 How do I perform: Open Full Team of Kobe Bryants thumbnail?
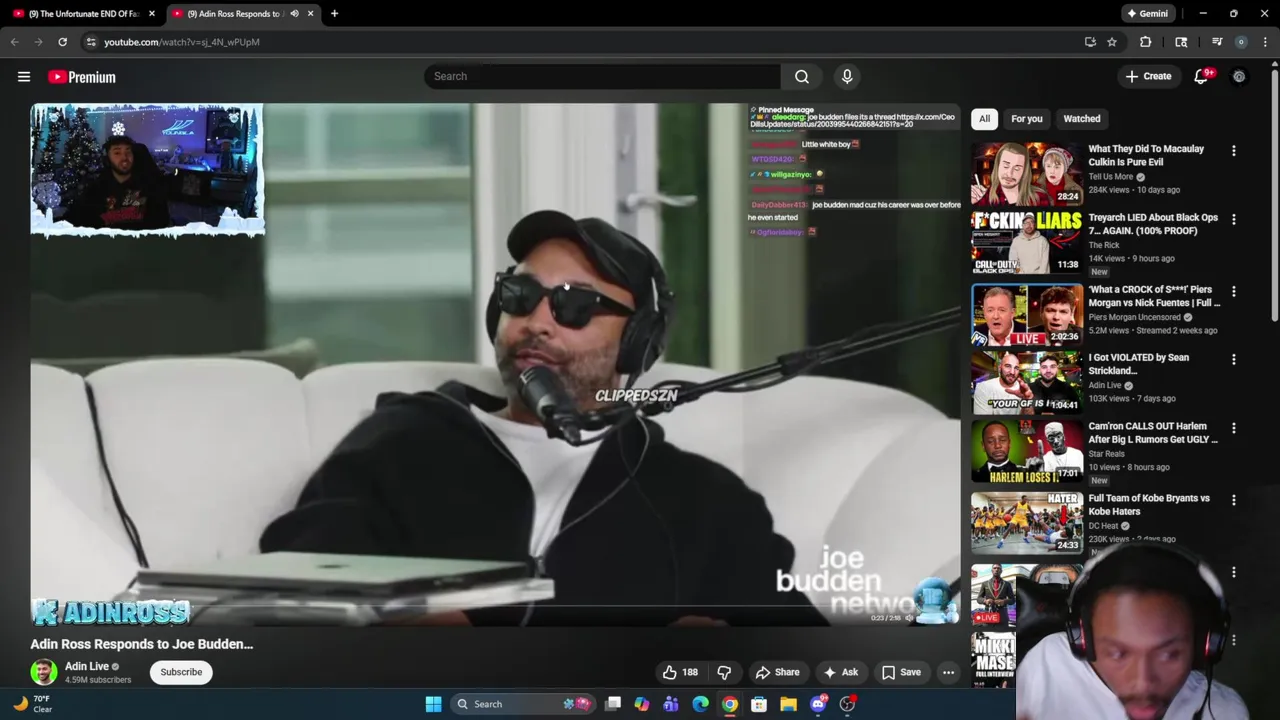click(1027, 522)
